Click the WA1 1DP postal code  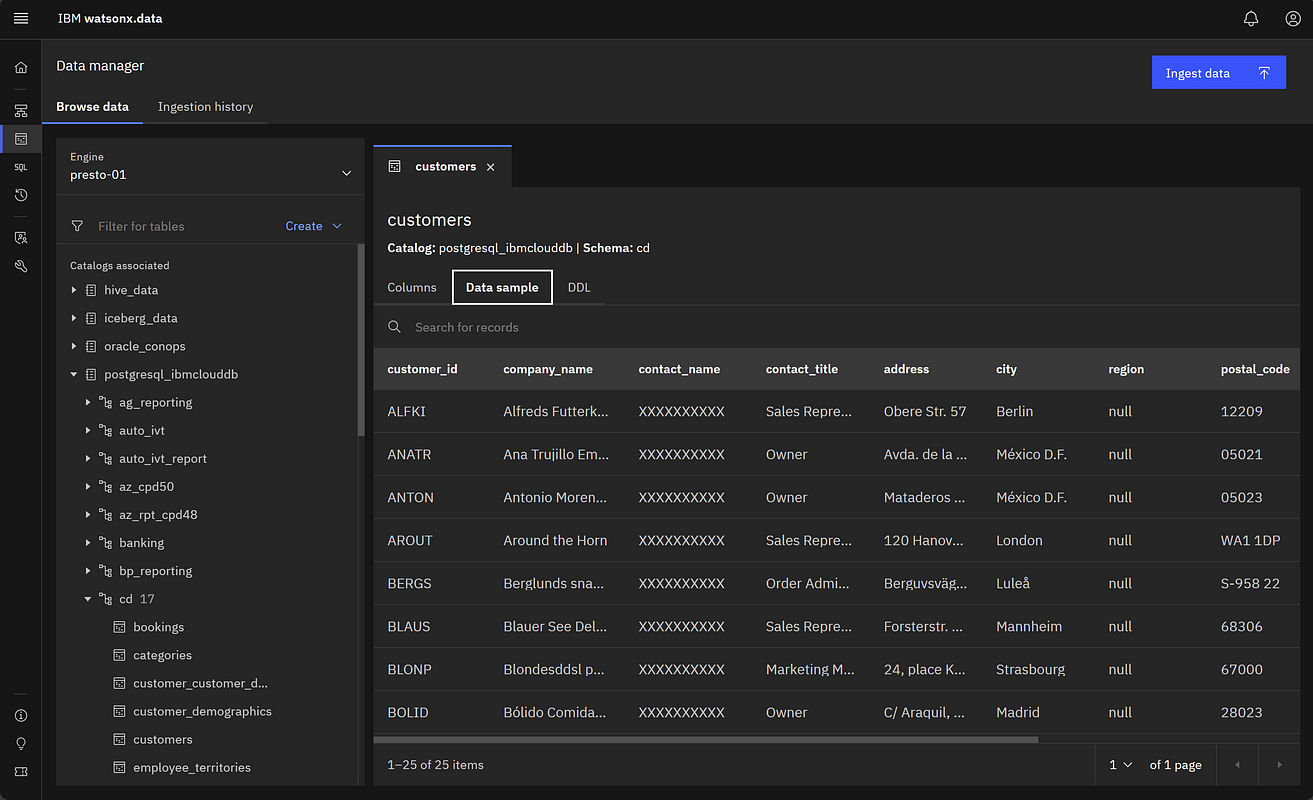1251,540
